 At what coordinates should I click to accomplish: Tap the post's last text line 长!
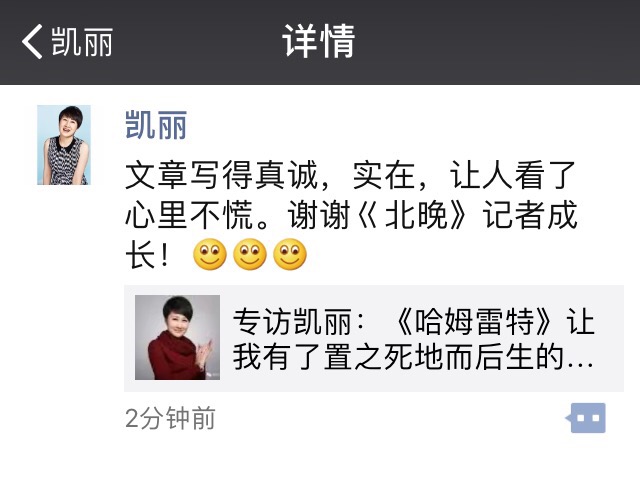(x=147, y=255)
